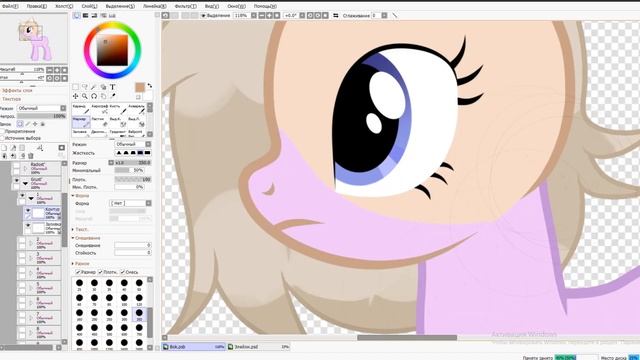The width and height of the screenshot is (640, 360).
Task: Collapse the Grust layer group
Action: pyautogui.click(x=25, y=183)
